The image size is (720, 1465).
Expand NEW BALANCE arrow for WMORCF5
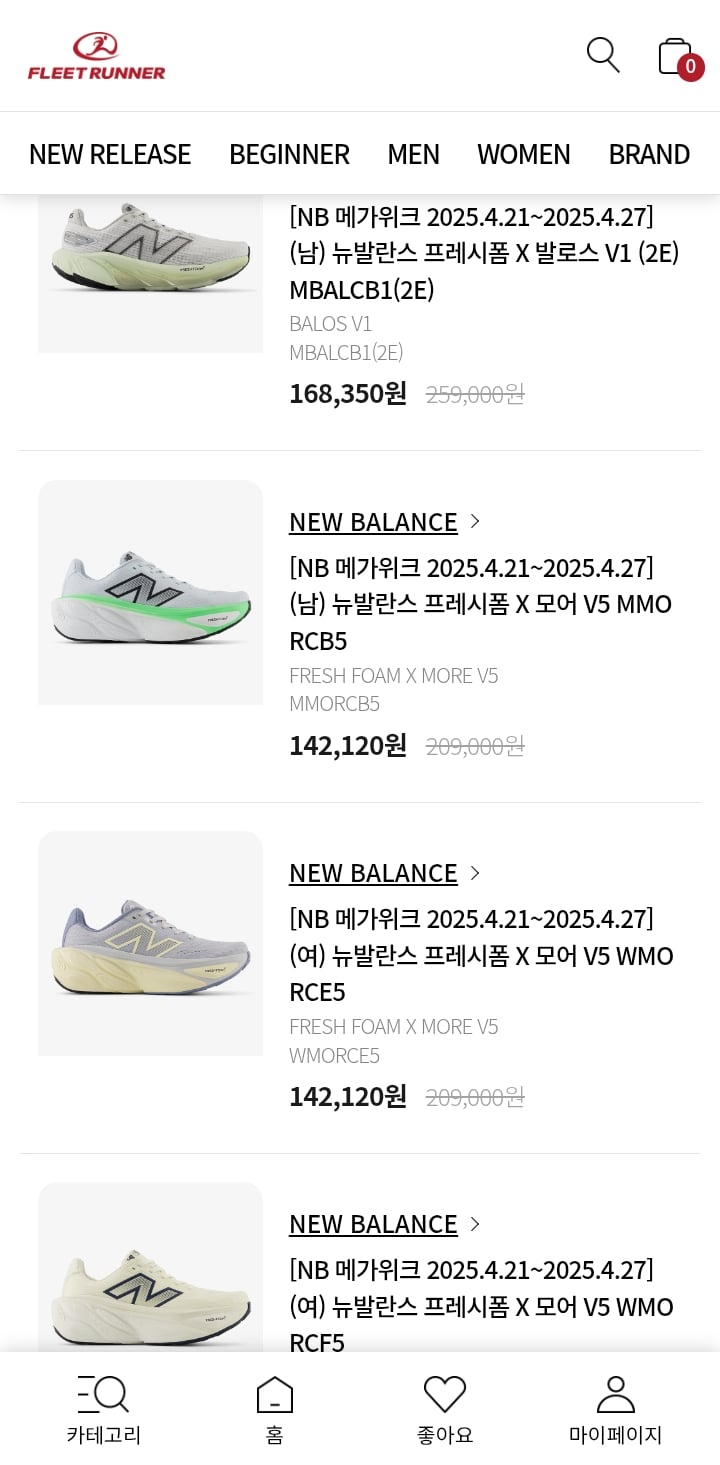click(475, 1224)
